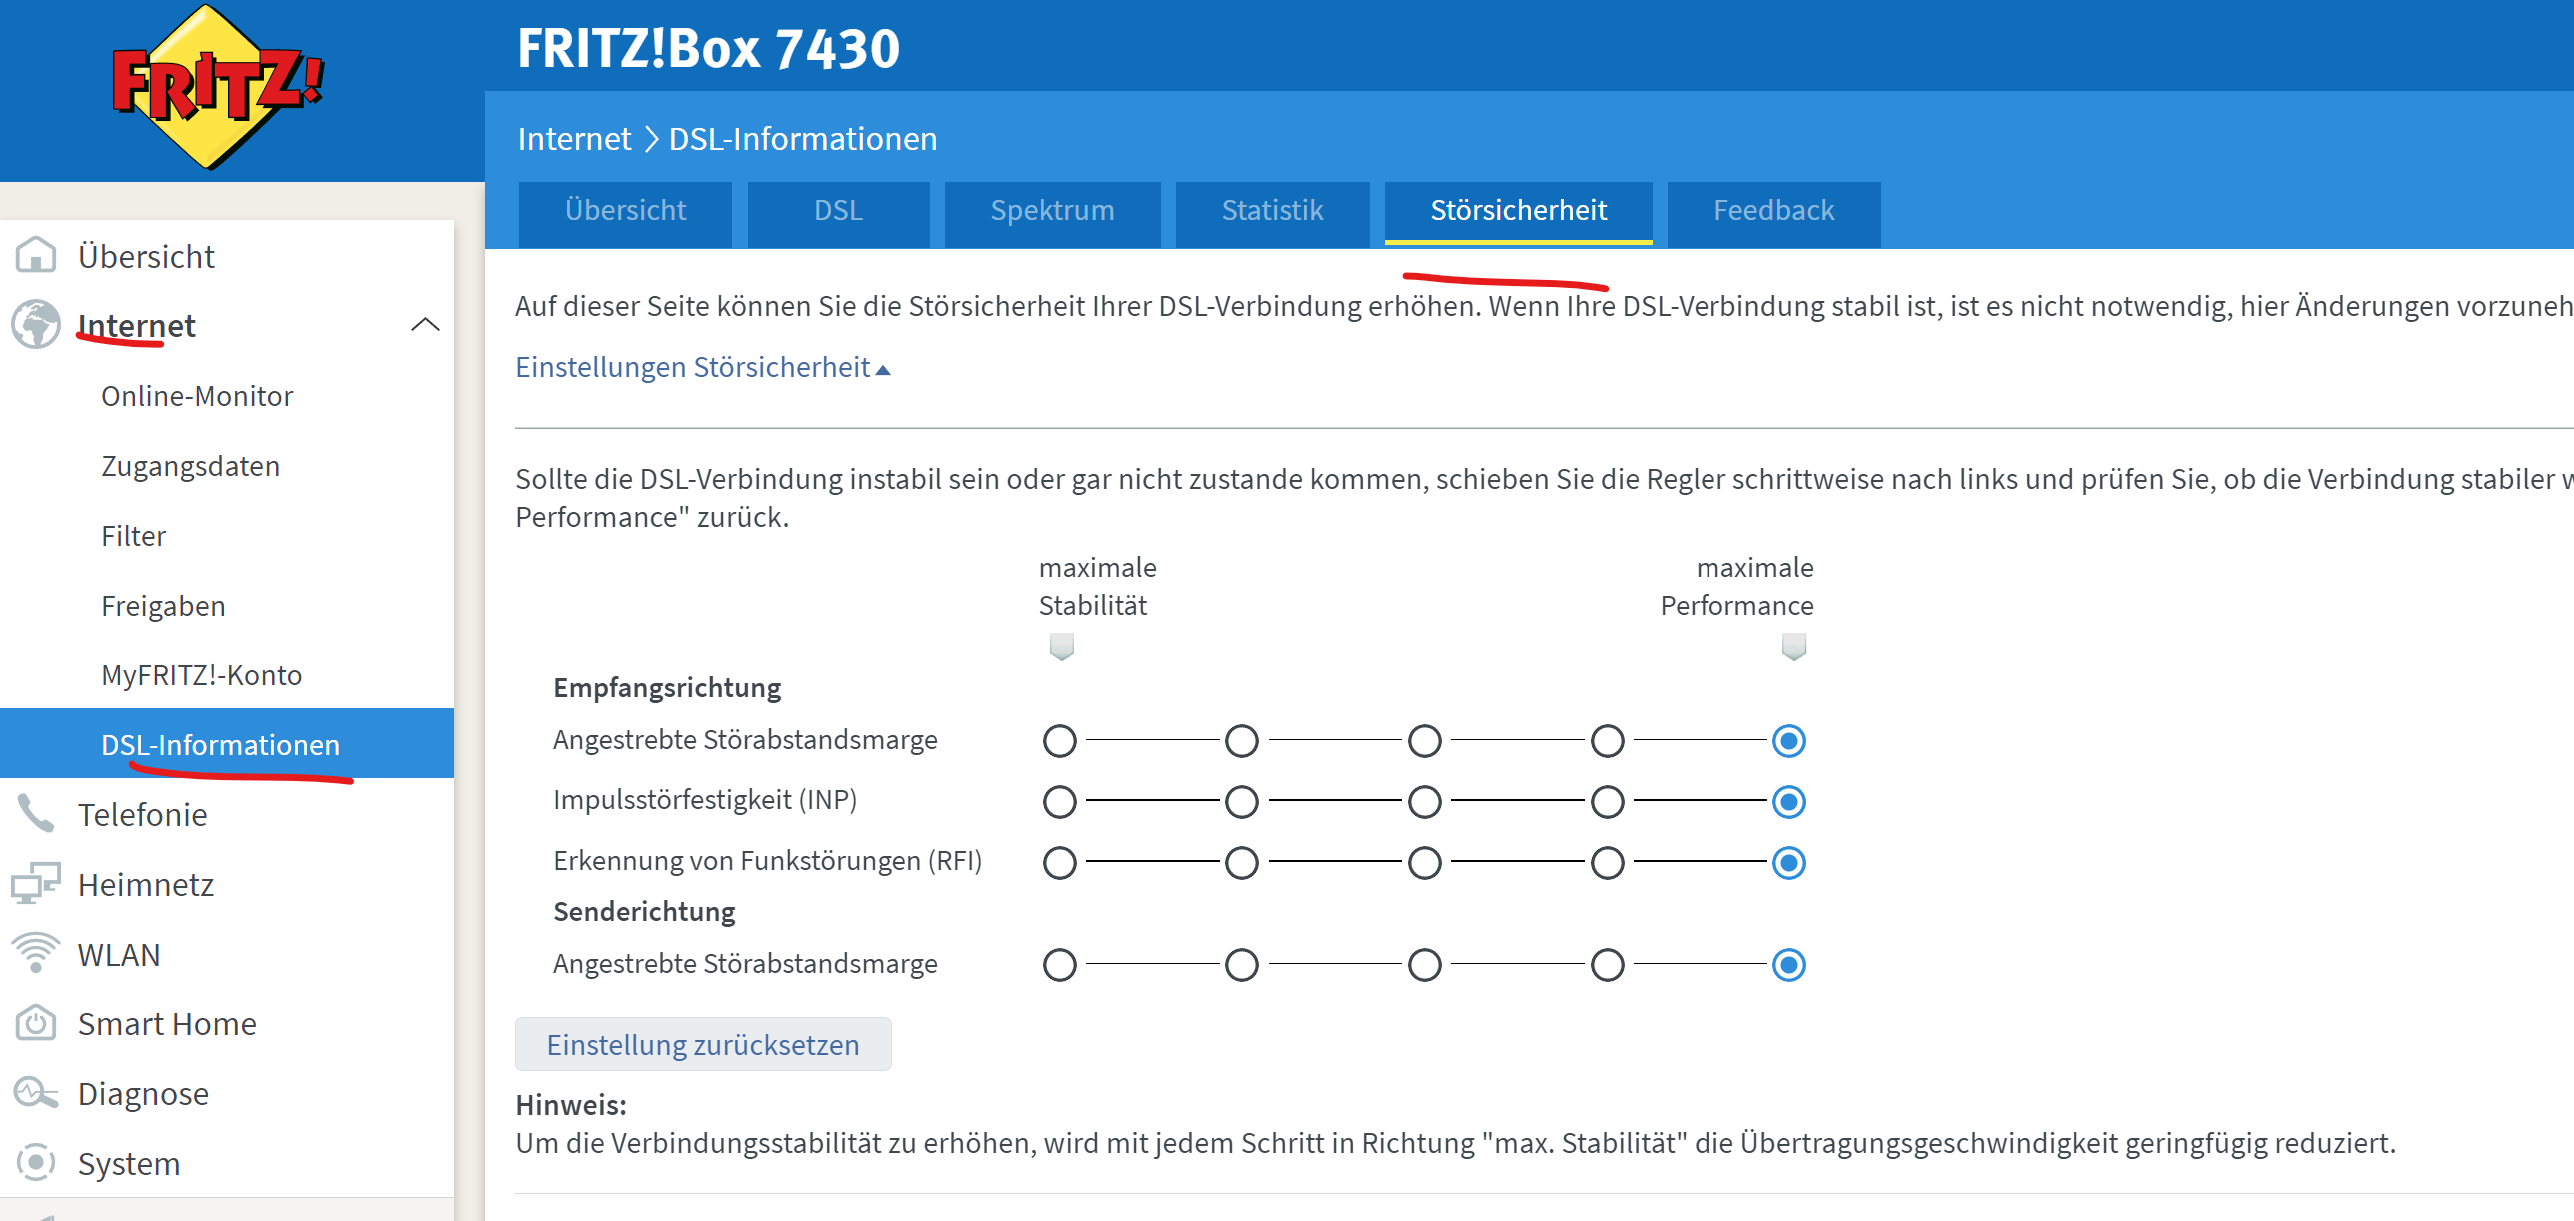Click the Heimnetz network computers icon
Viewport: 2574px width, 1221px height.
point(36,884)
